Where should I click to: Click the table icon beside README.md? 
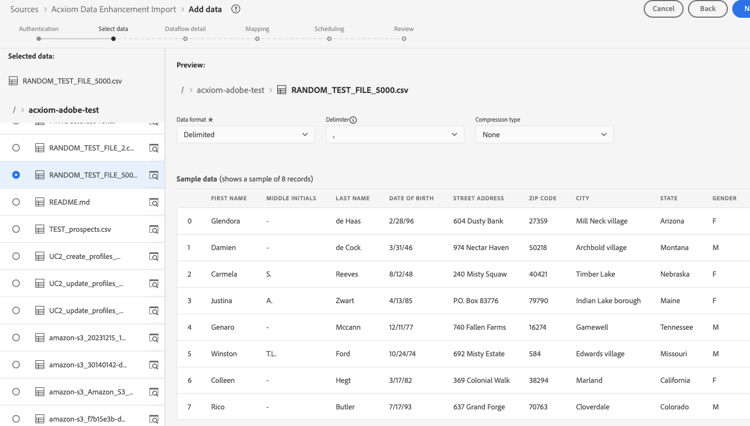coord(40,202)
